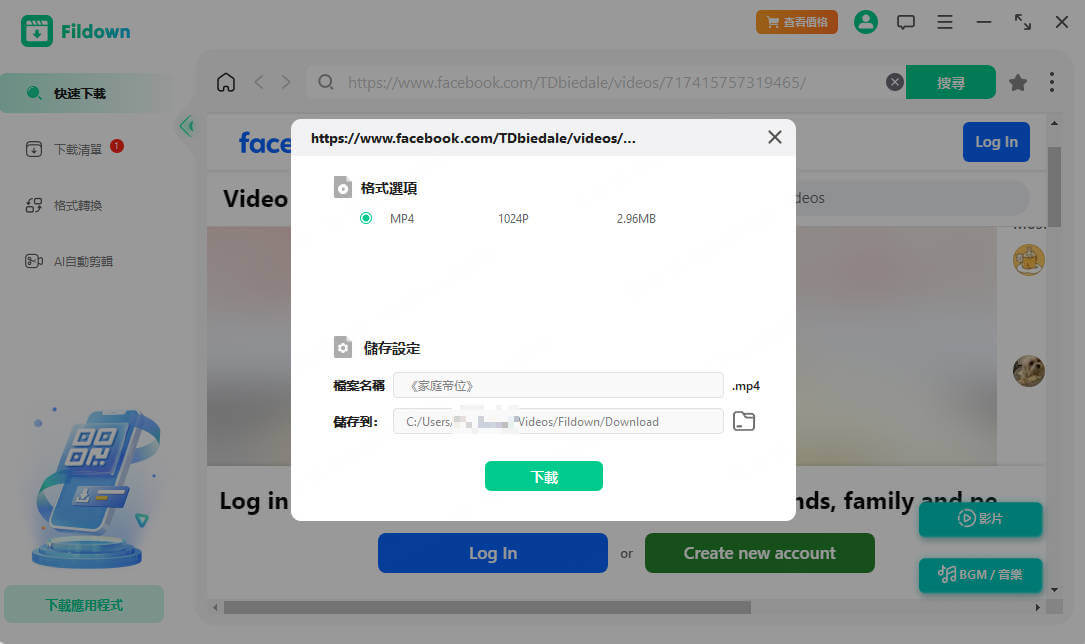This screenshot has width=1085, height=644.
Task: Click the dog profile avatar thumbnail
Action: pos(1028,371)
